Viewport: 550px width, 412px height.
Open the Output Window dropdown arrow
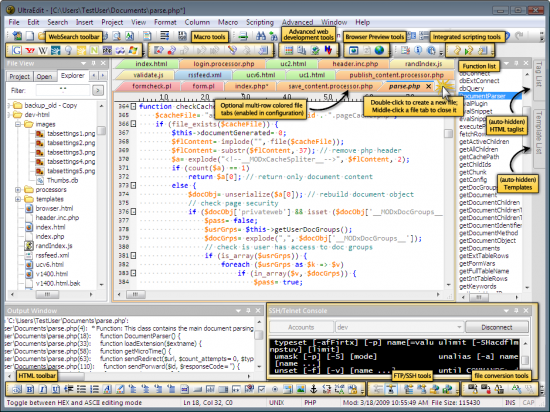(239, 311)
